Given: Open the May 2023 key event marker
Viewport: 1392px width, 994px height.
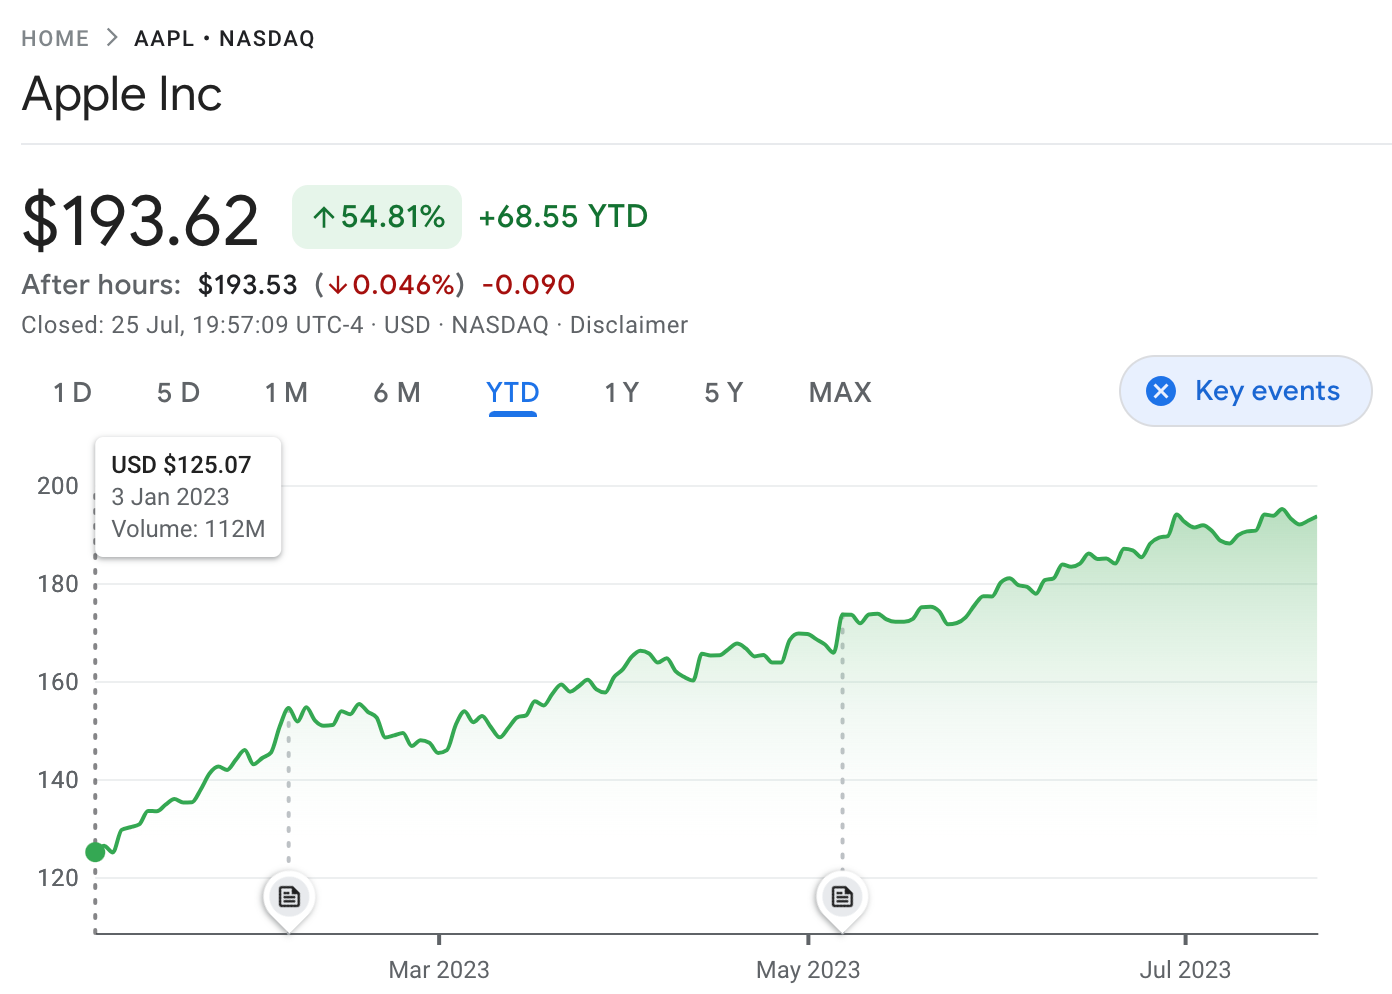Looking at the screenshot, I should [842, 896].
